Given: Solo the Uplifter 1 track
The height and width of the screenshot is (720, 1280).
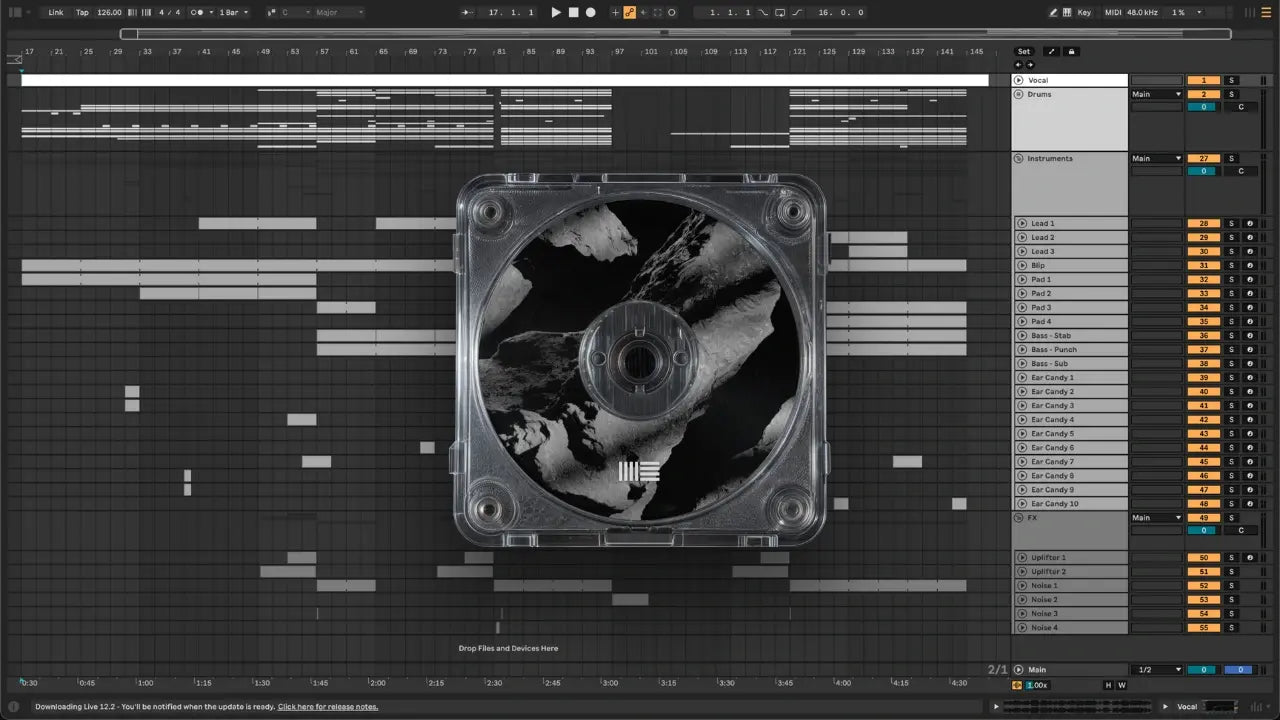Looking at the screenshot, I should click(x=1232, y=558).
